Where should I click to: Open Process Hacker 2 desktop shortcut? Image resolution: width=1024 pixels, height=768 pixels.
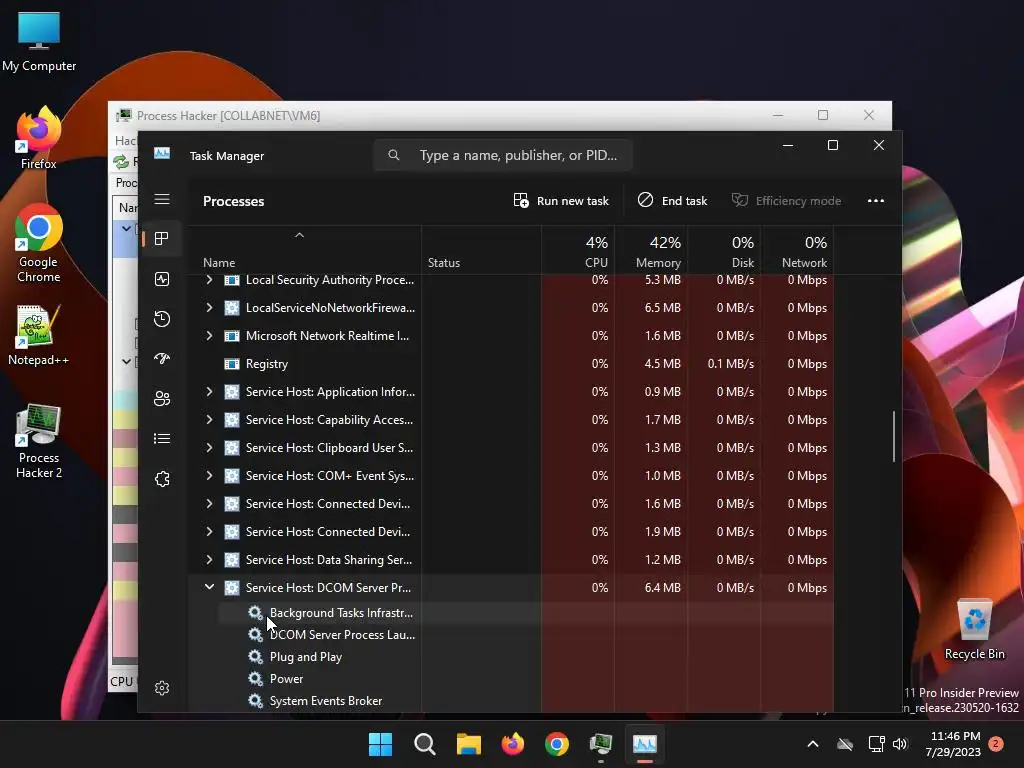pos(39,441)
